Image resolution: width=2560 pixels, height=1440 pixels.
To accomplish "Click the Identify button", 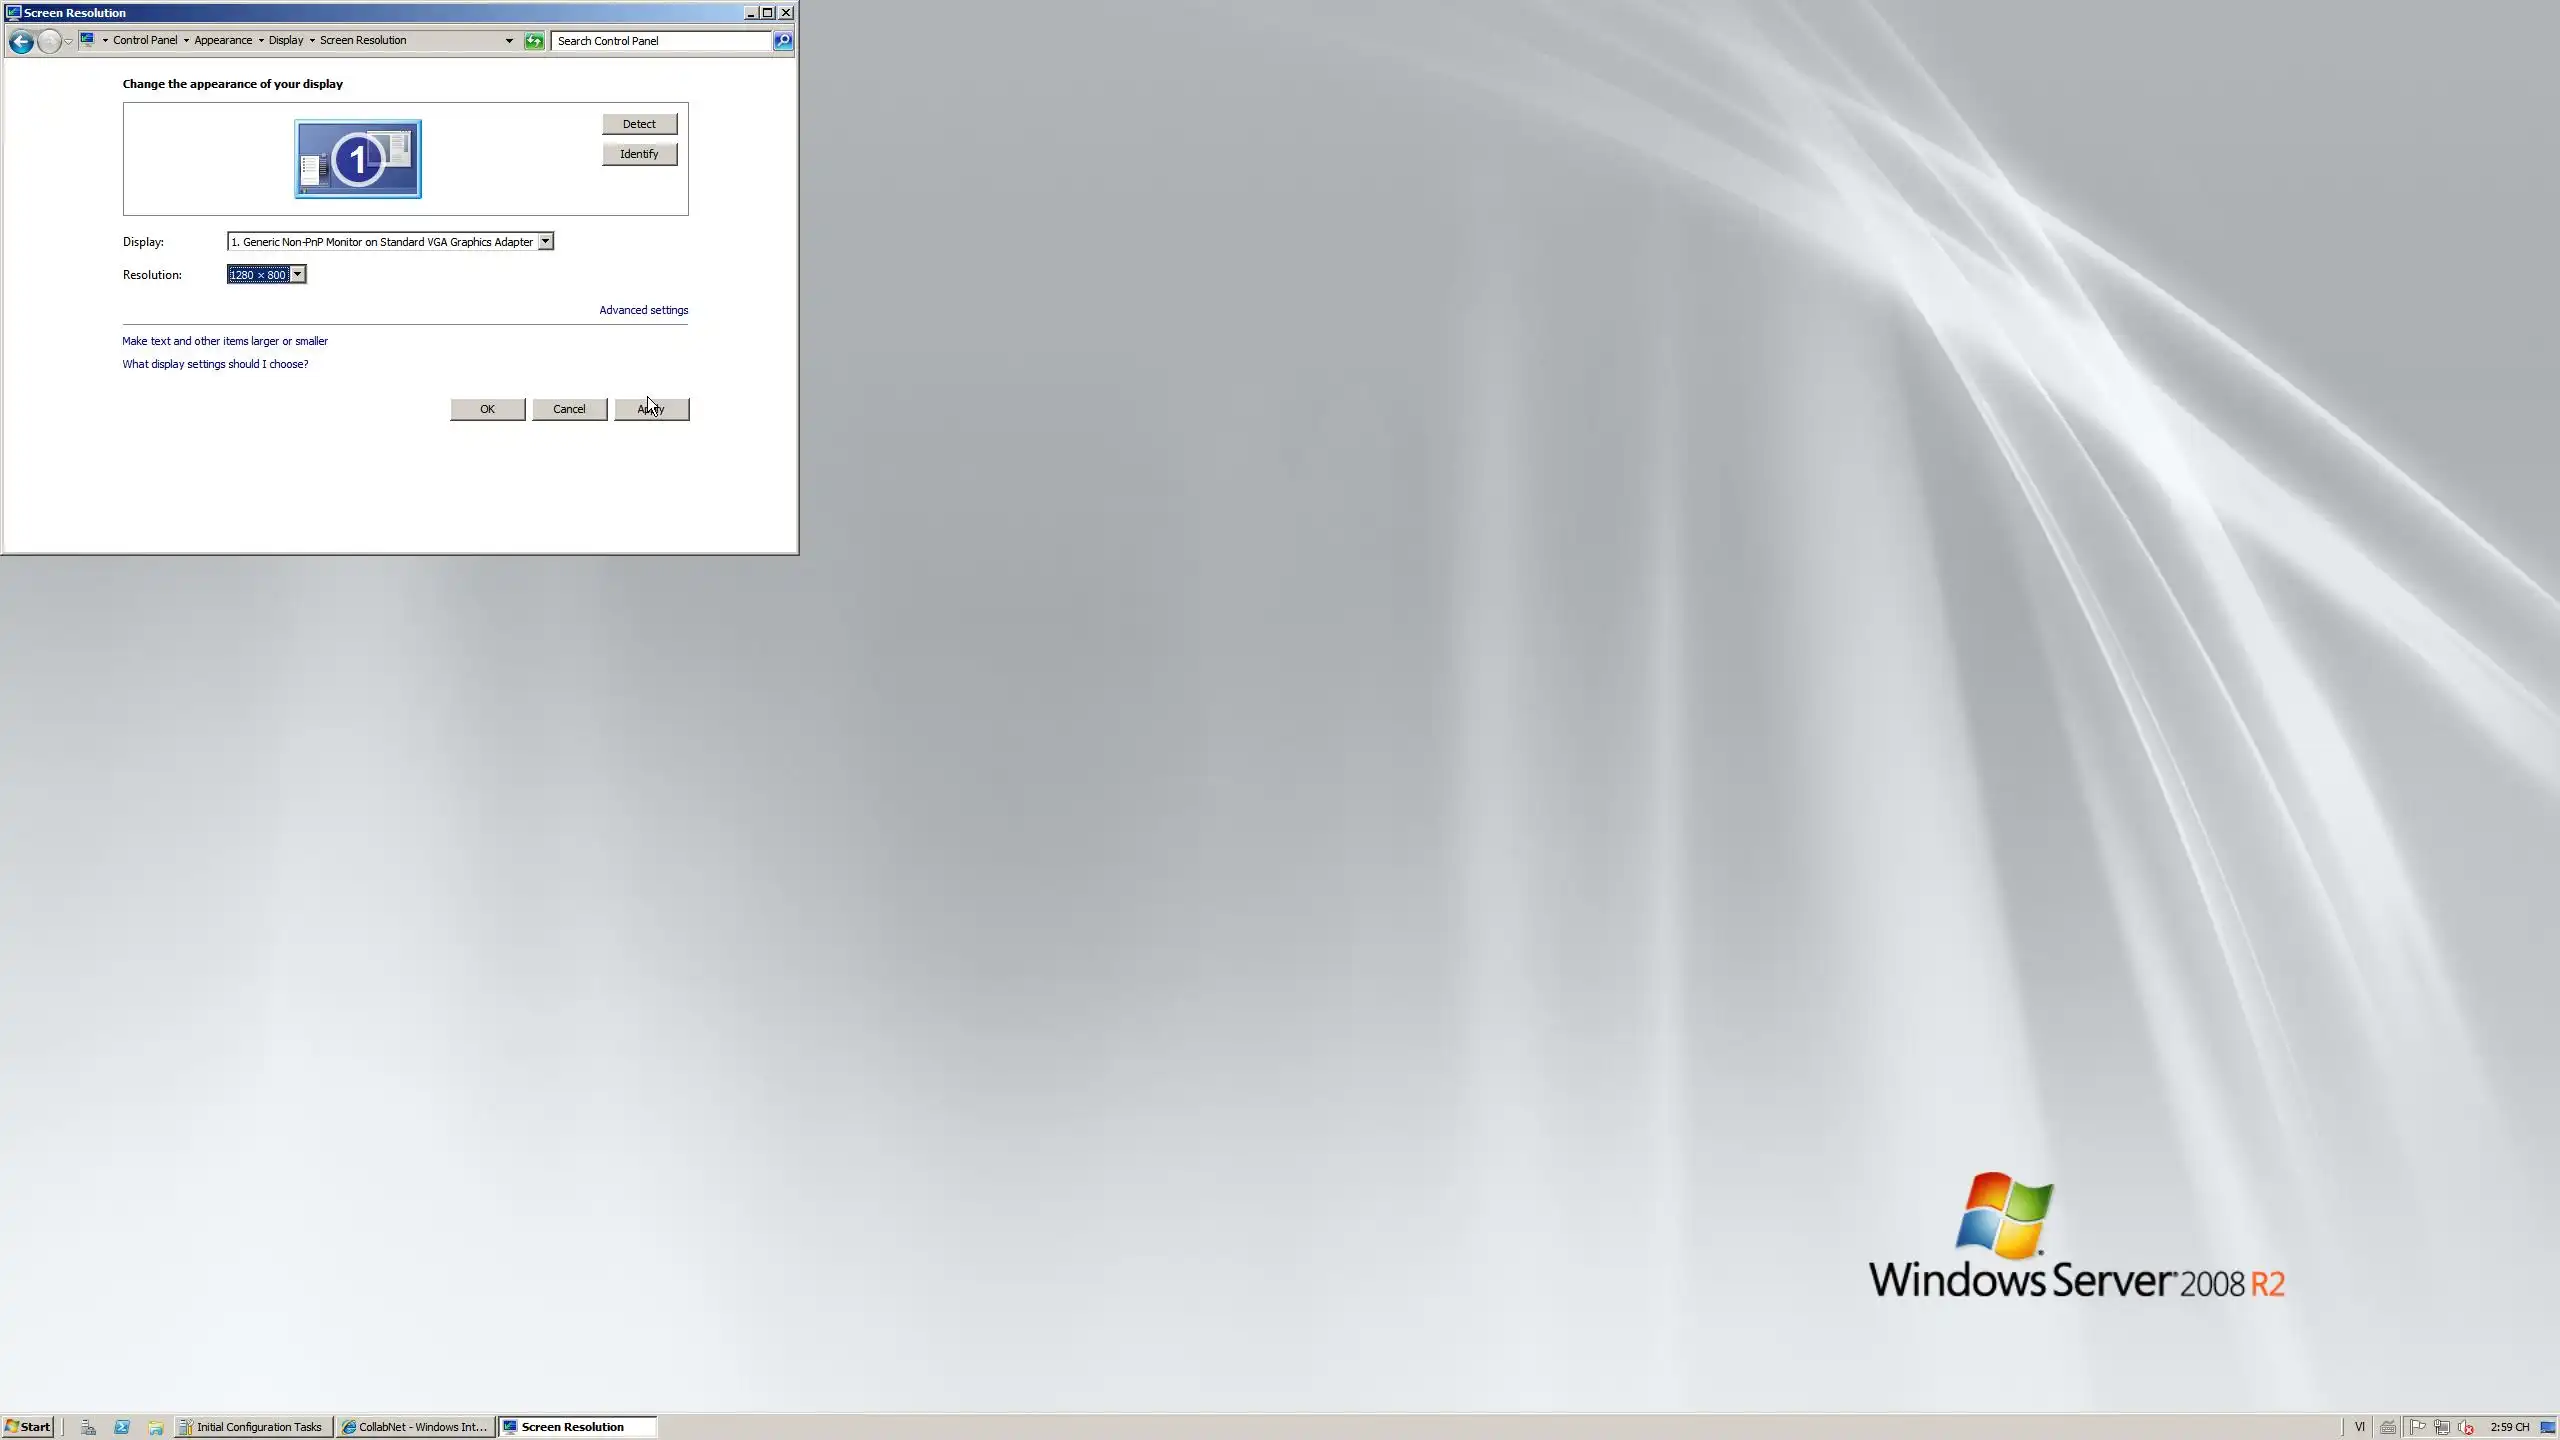I will tap(639, 154).
